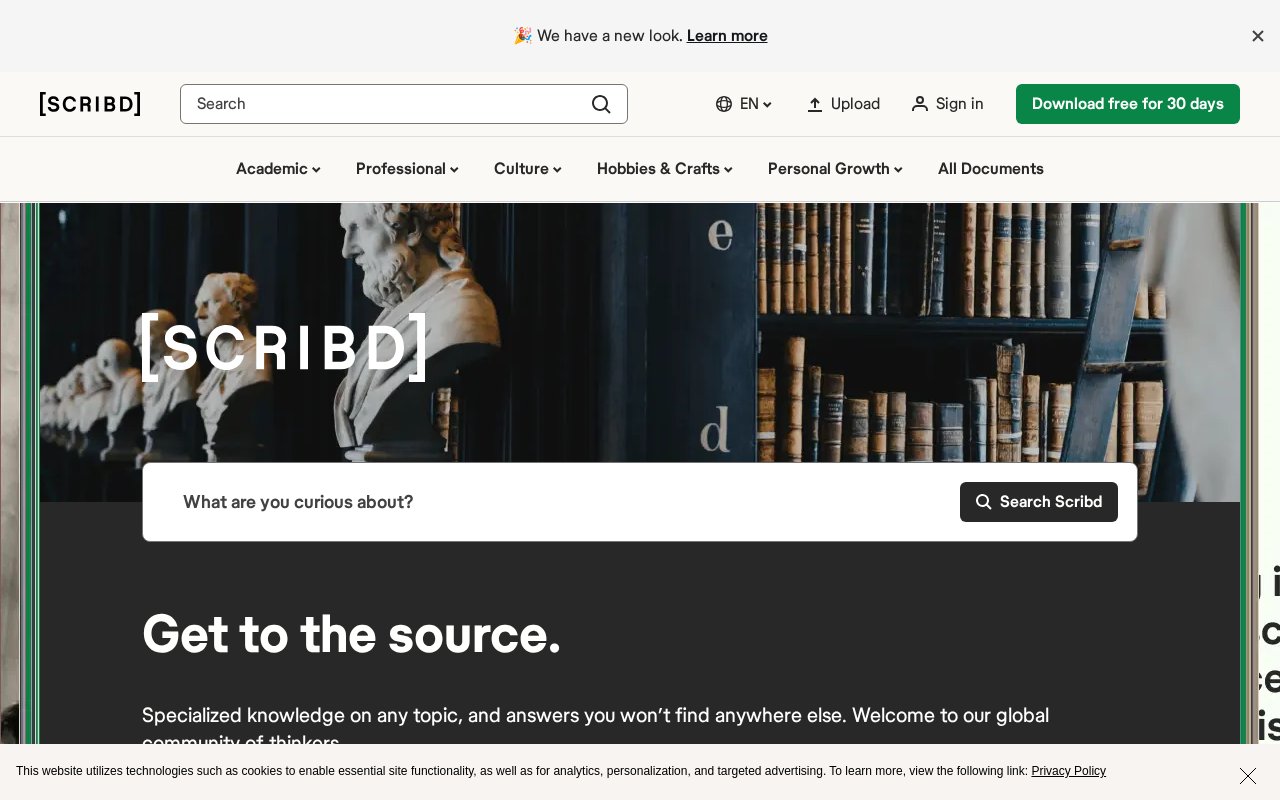
Task: Click the globe language icon
Action: [x=724, y=104]
